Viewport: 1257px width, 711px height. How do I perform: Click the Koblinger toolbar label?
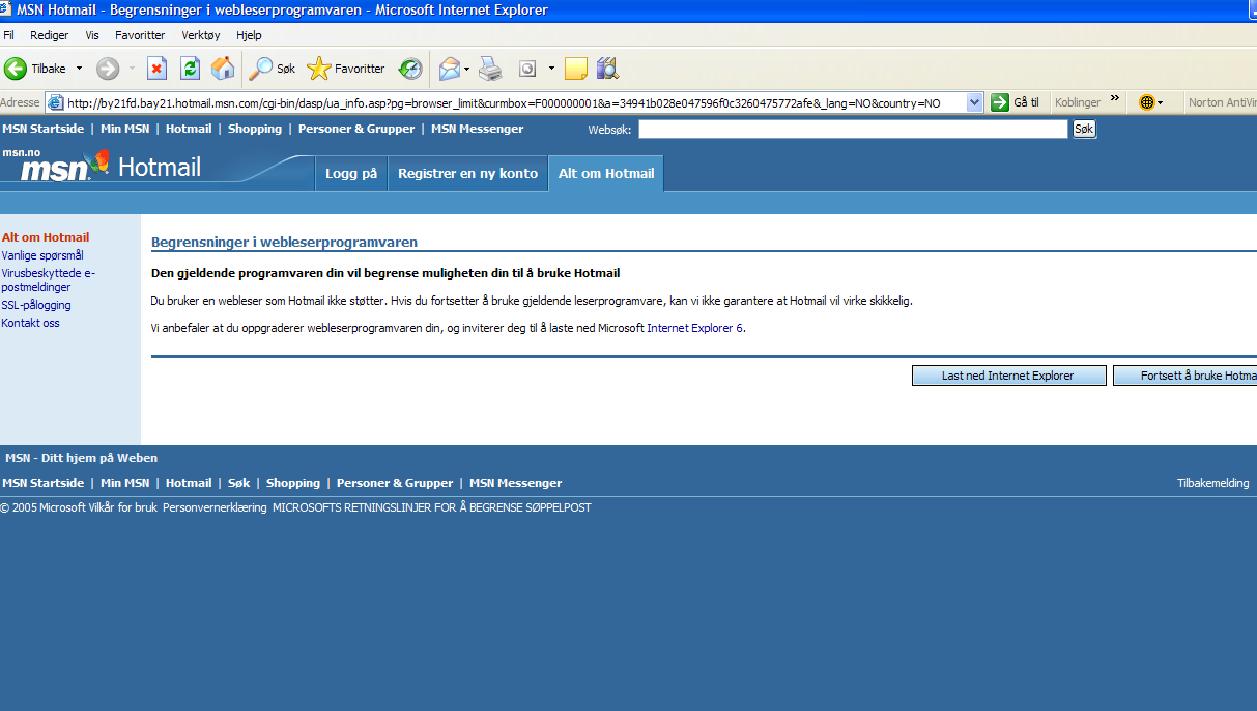pos(1078,102)
